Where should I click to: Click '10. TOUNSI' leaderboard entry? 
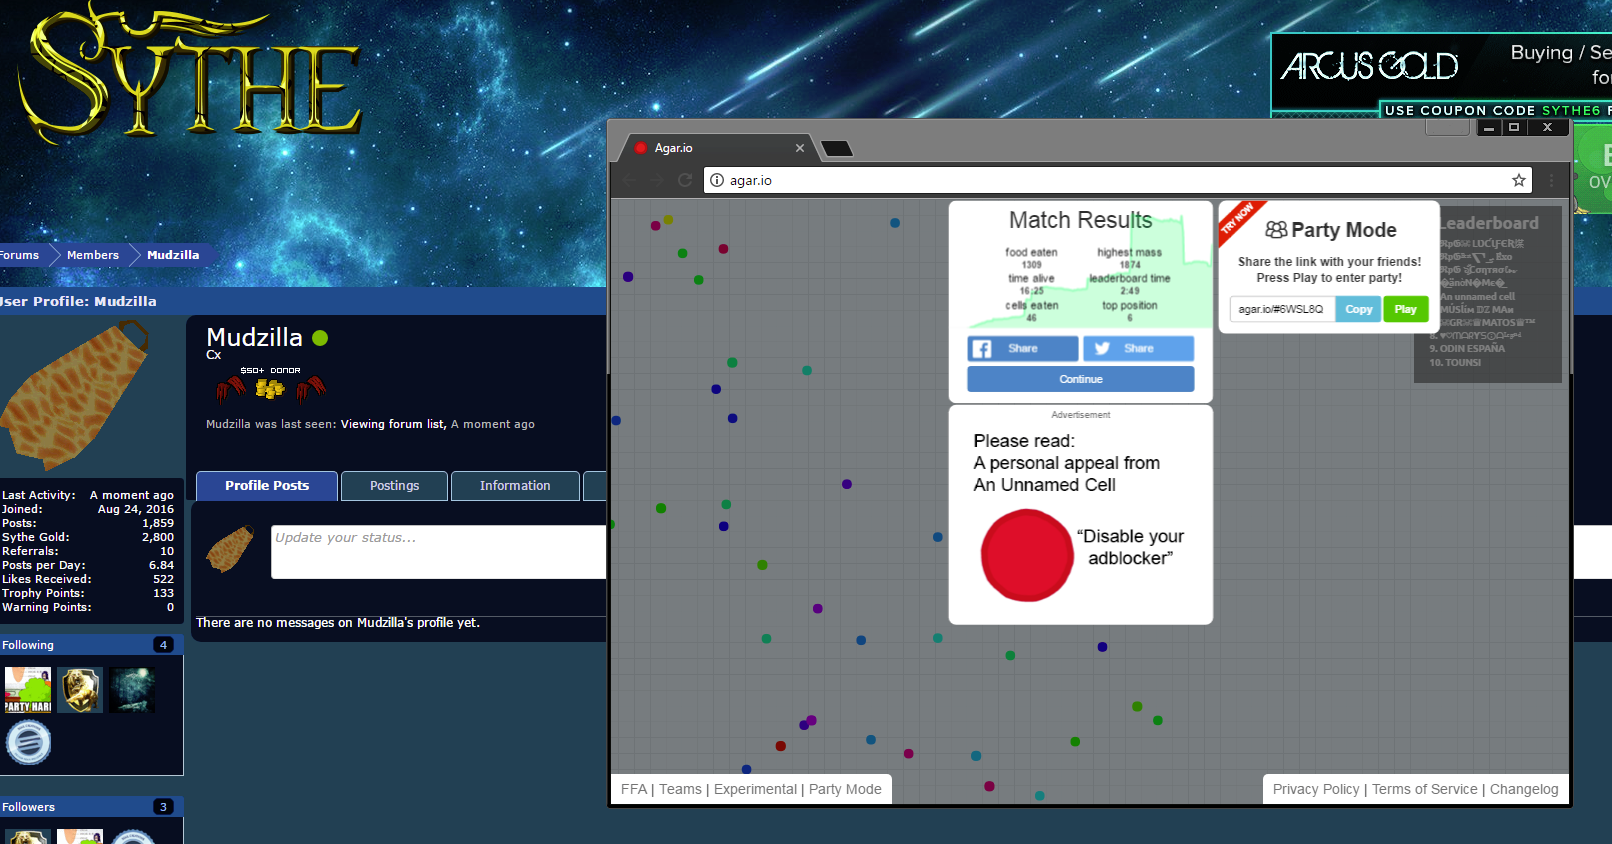[1455, 362]
